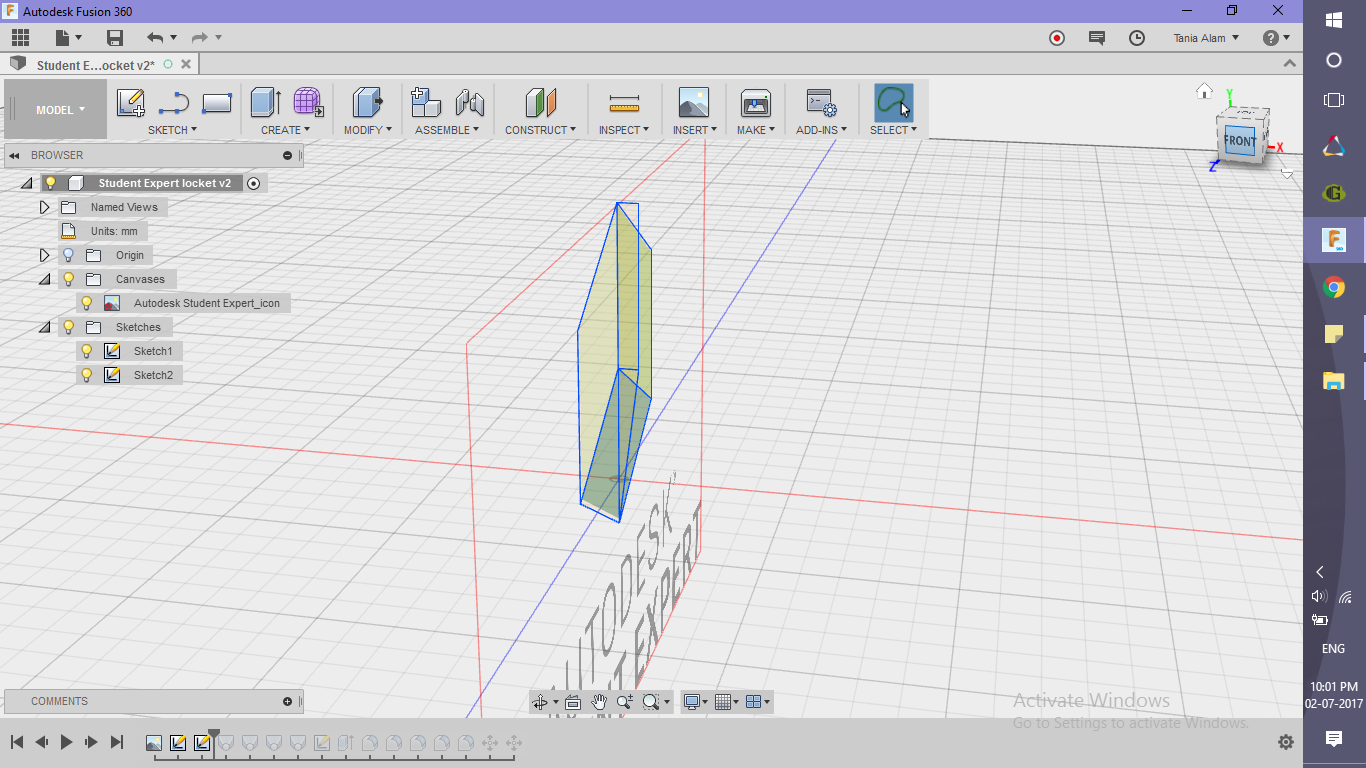1366x768 pixels.
Task: Expand the Origin folder
Action: click(x=44, y=255)
